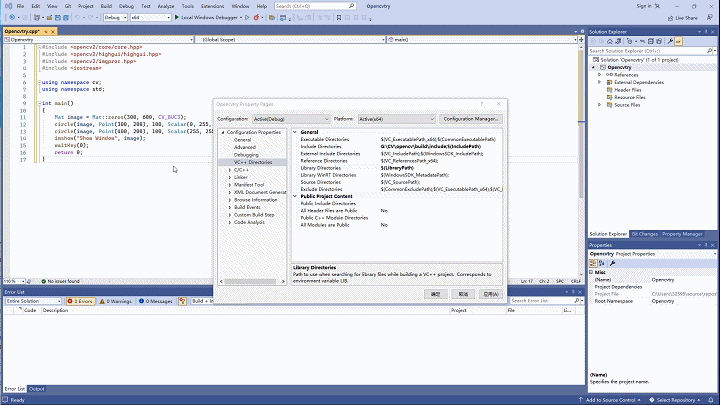Viewport: 720px width, 405px height.
Task: Toggle the 0 Errors filter
Action: pos(80,301)
